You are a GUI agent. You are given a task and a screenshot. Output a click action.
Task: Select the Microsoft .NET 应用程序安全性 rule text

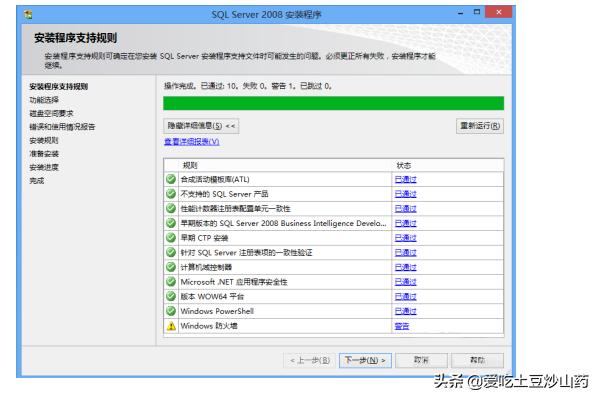pos(234,282)
